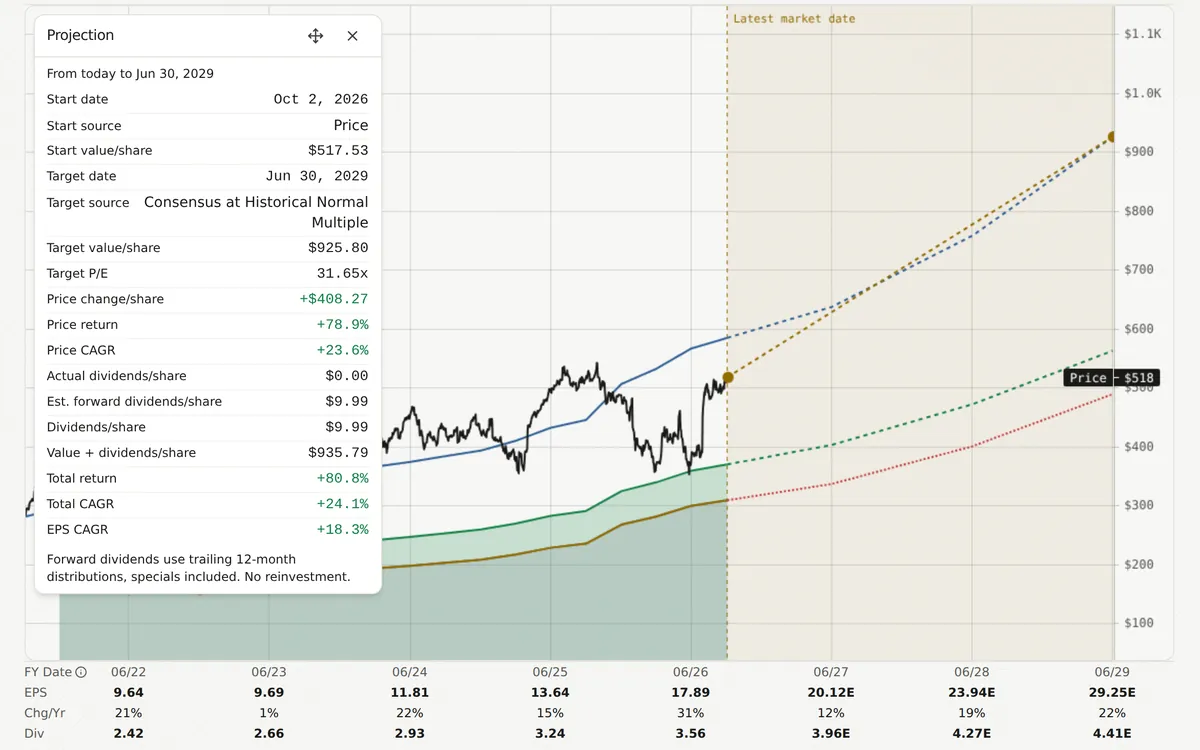
Task: Click the 06/24 fiscal year date
Action: click(410, 672)
